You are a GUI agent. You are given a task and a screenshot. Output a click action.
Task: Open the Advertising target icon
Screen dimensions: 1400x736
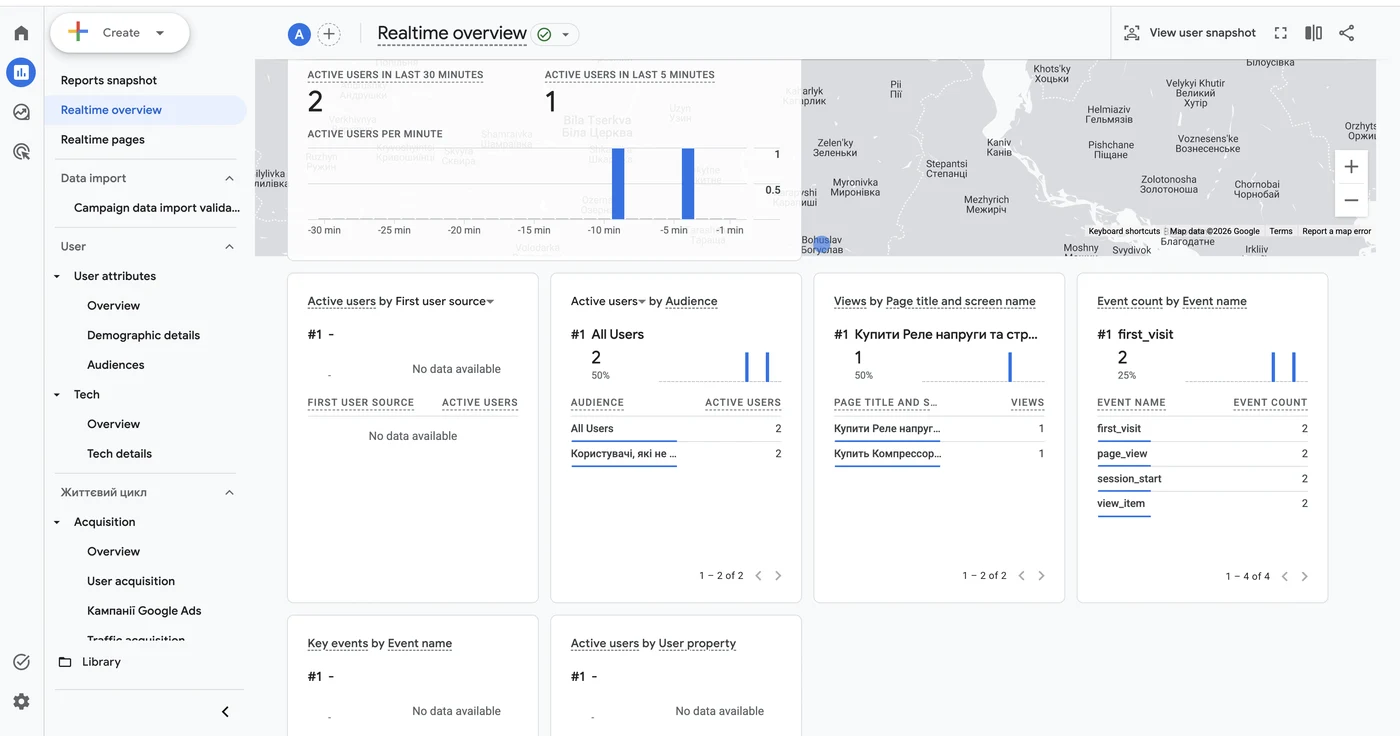[x=21, y=152]
